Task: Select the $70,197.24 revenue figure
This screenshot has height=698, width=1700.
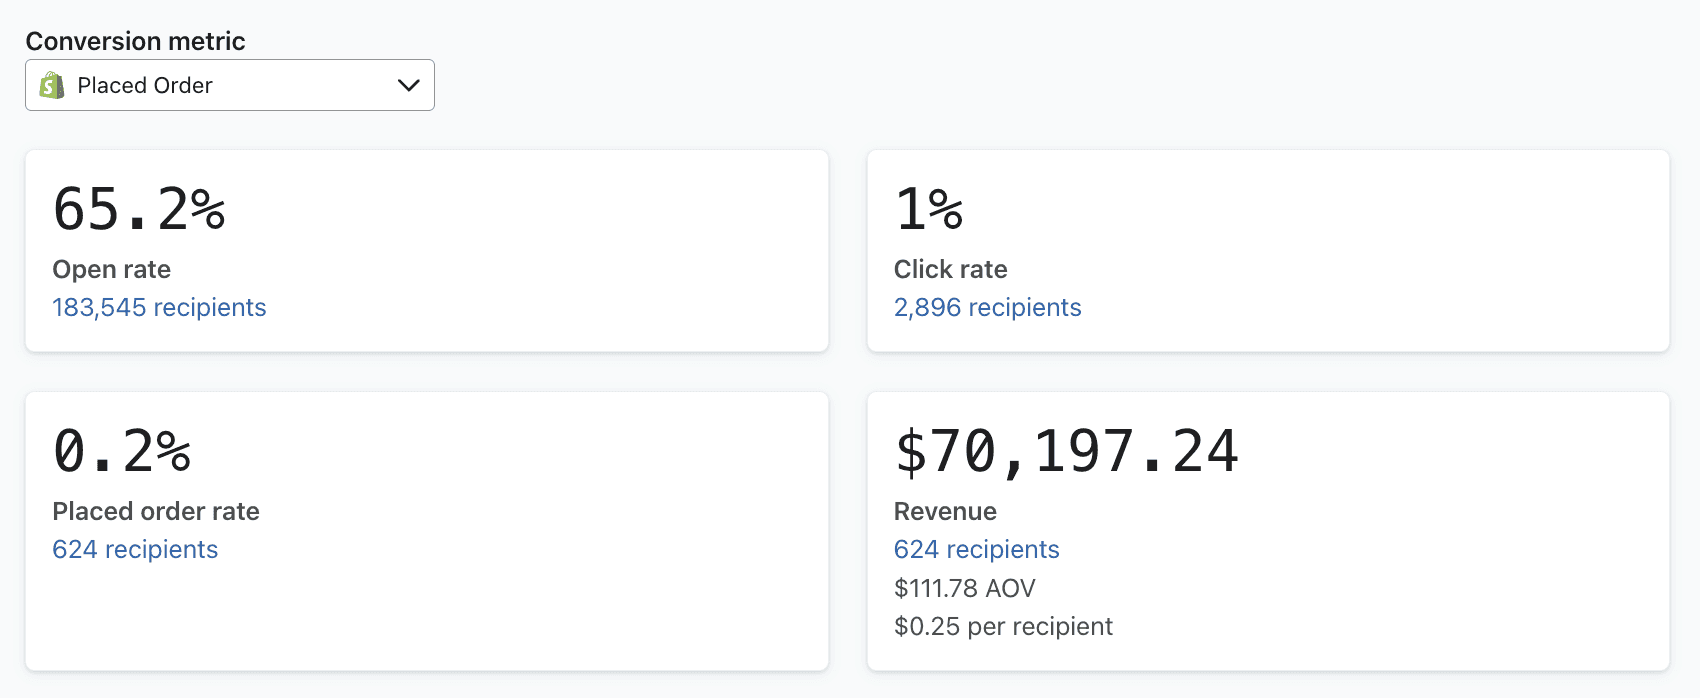Action: click(x=1067, y=451)
